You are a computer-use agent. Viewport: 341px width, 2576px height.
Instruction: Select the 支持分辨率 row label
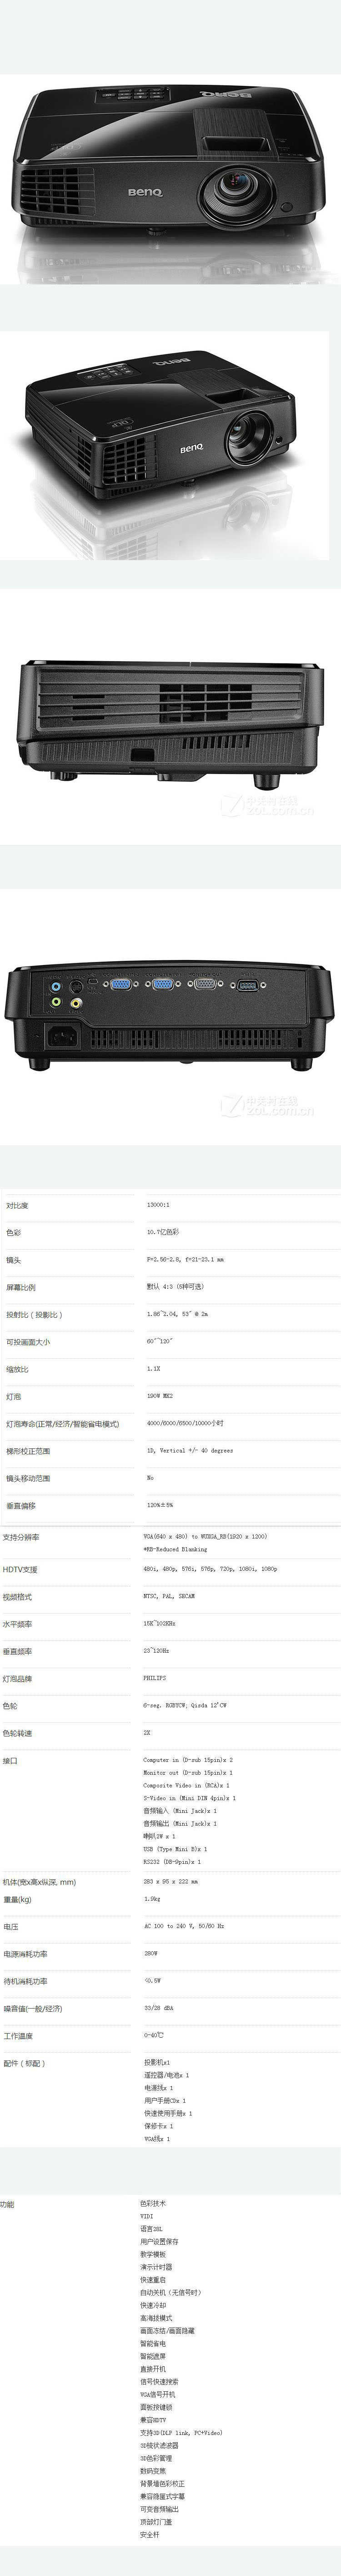click(21, 1537)
